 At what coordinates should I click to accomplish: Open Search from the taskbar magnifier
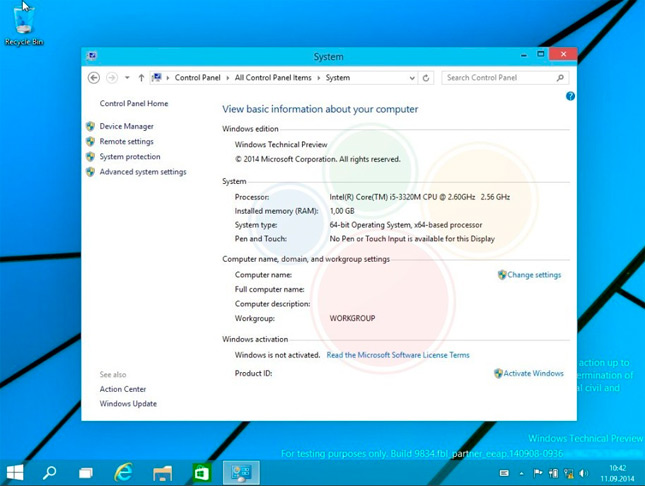50,472
